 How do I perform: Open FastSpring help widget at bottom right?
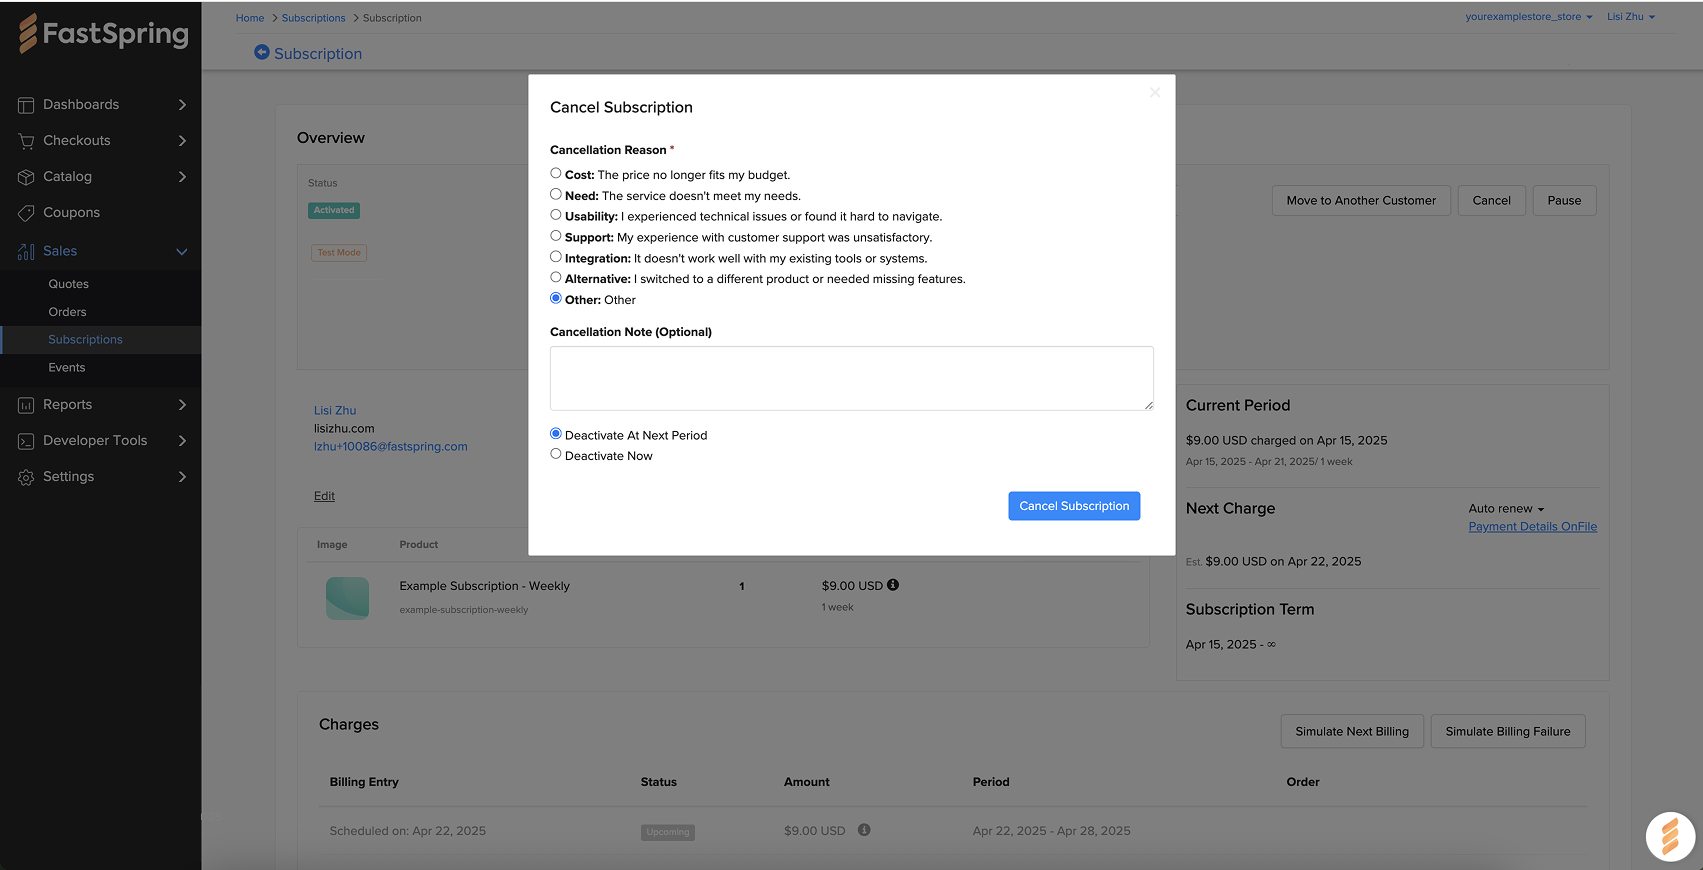pos(1670,836)
